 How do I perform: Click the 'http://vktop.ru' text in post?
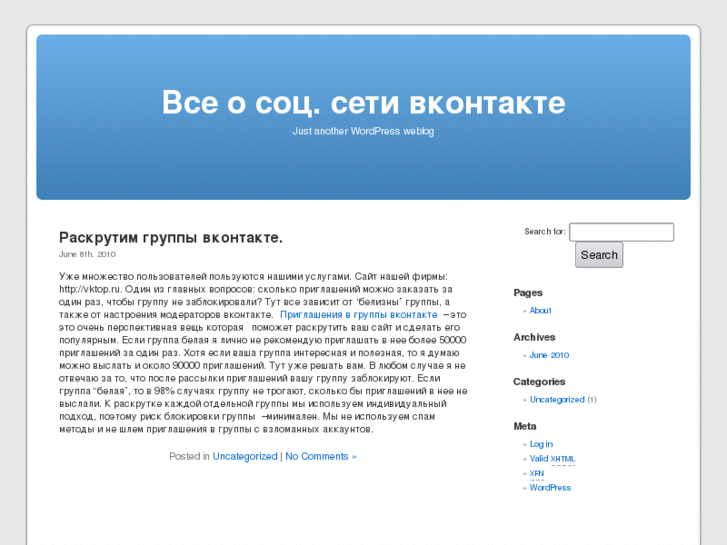pyautogui.click(x=90, y=289)
